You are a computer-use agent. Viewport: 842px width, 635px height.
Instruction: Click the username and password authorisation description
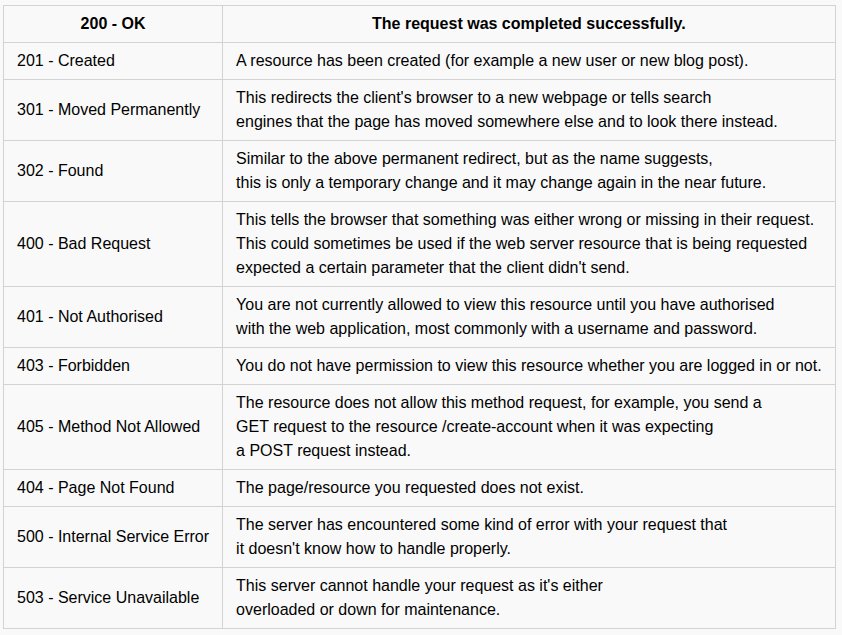pos(504,317)
